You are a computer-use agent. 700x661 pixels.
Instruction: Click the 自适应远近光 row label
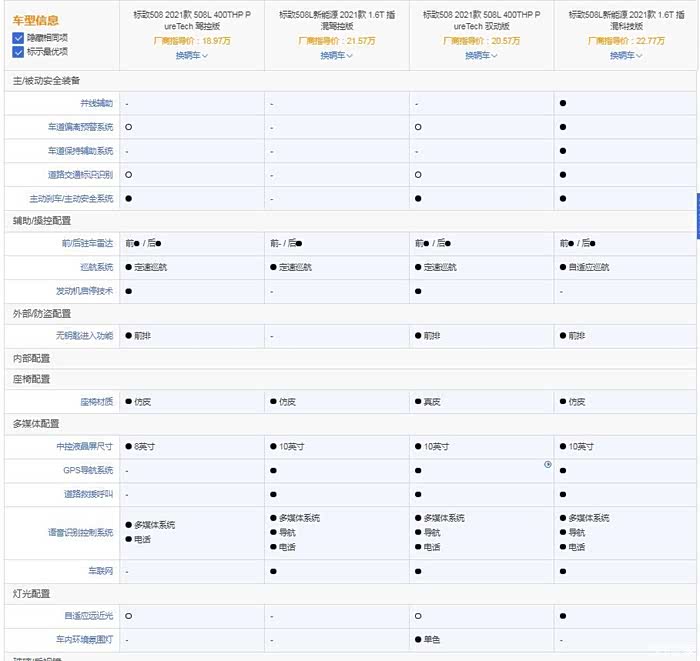88,616
